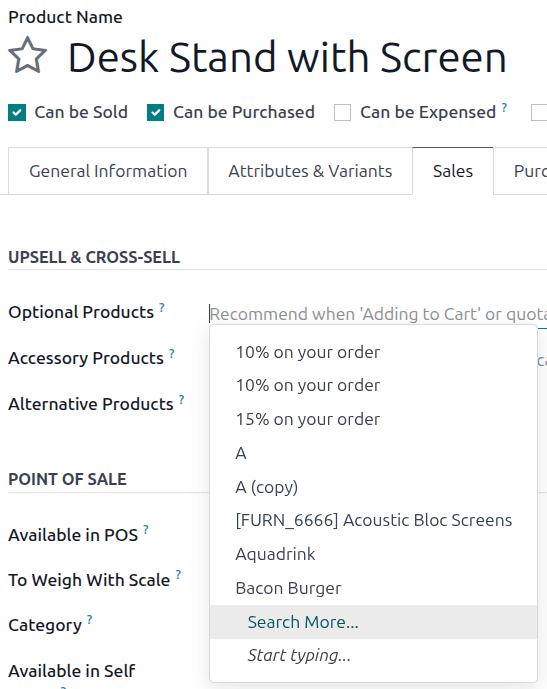
Task: Show help tooltip for Alternative Products
Action: pyautogui.click(x=181, y=399)
